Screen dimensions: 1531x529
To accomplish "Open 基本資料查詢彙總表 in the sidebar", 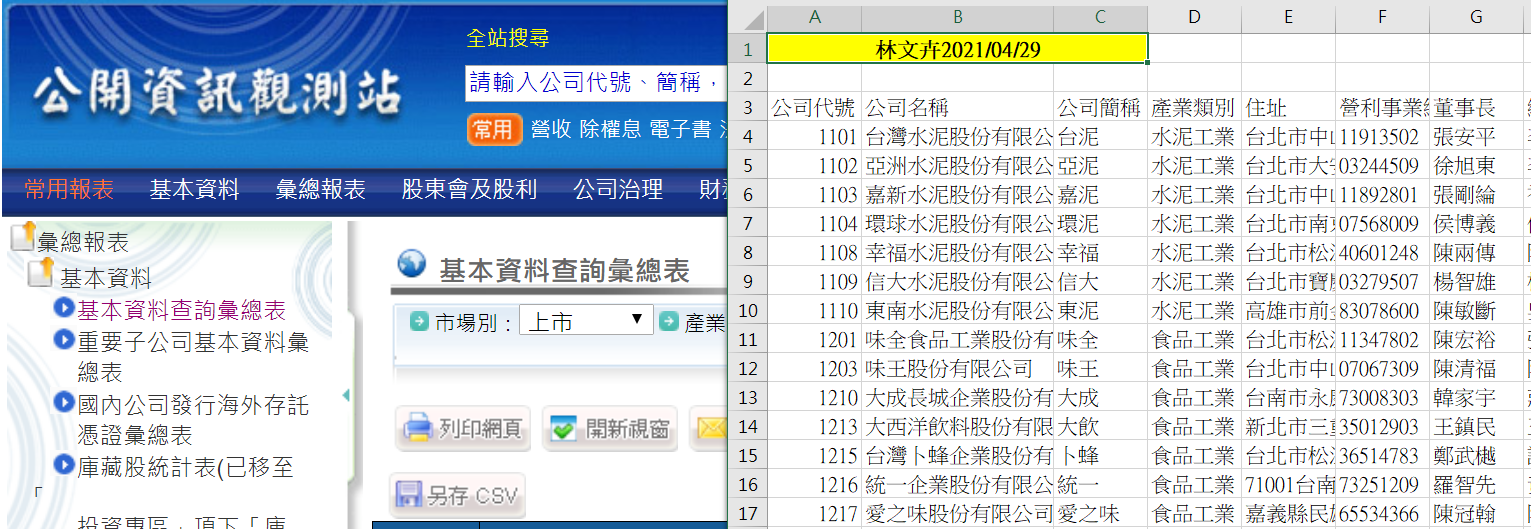I will coord(182,310).
